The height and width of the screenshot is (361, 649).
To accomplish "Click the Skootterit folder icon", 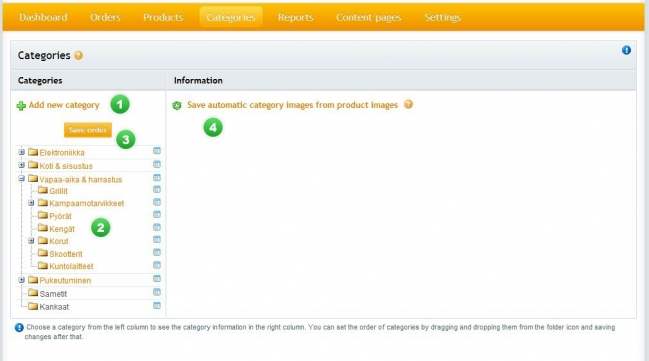I will point(43,253).
